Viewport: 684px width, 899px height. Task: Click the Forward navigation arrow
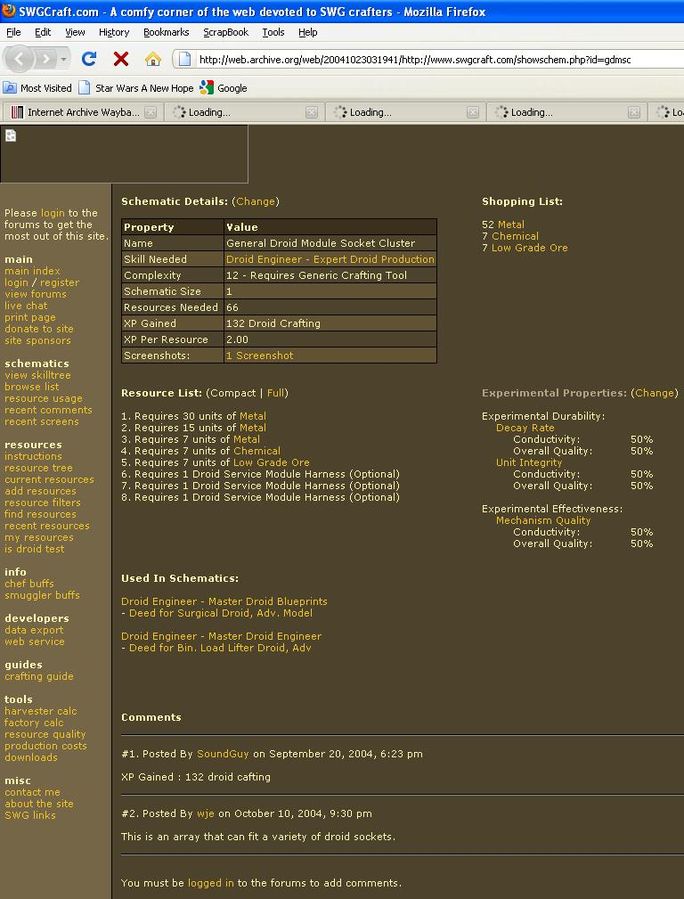(x=46, y=59)
